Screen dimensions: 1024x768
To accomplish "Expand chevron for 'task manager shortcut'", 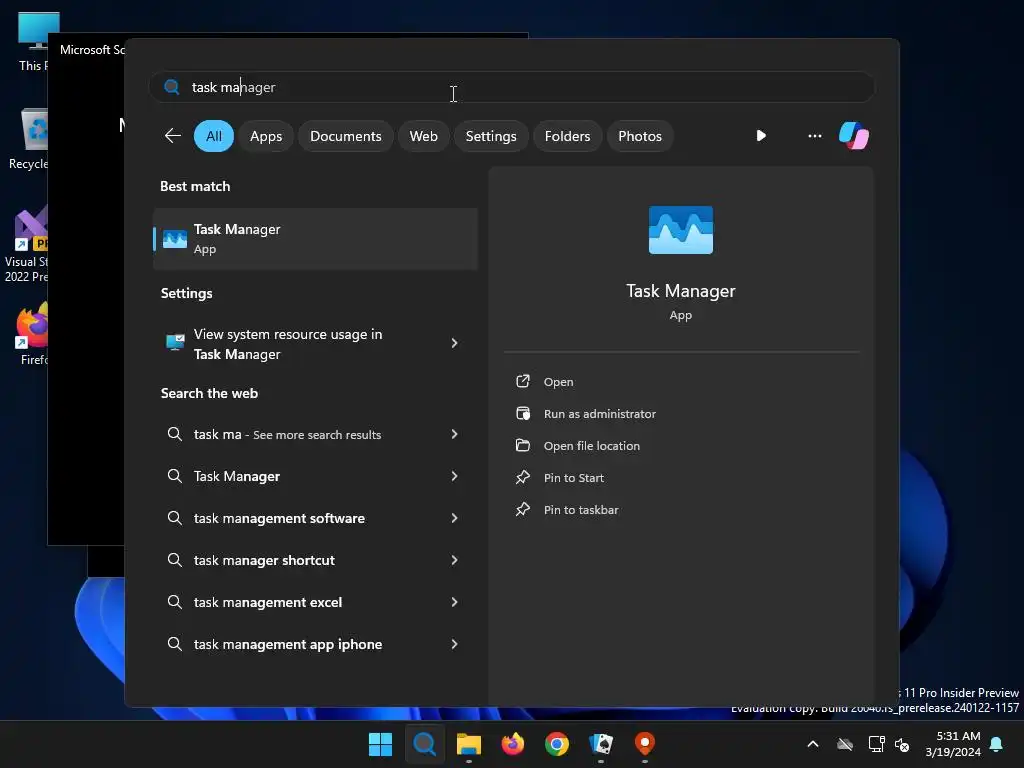I will (x=454, y=560).
